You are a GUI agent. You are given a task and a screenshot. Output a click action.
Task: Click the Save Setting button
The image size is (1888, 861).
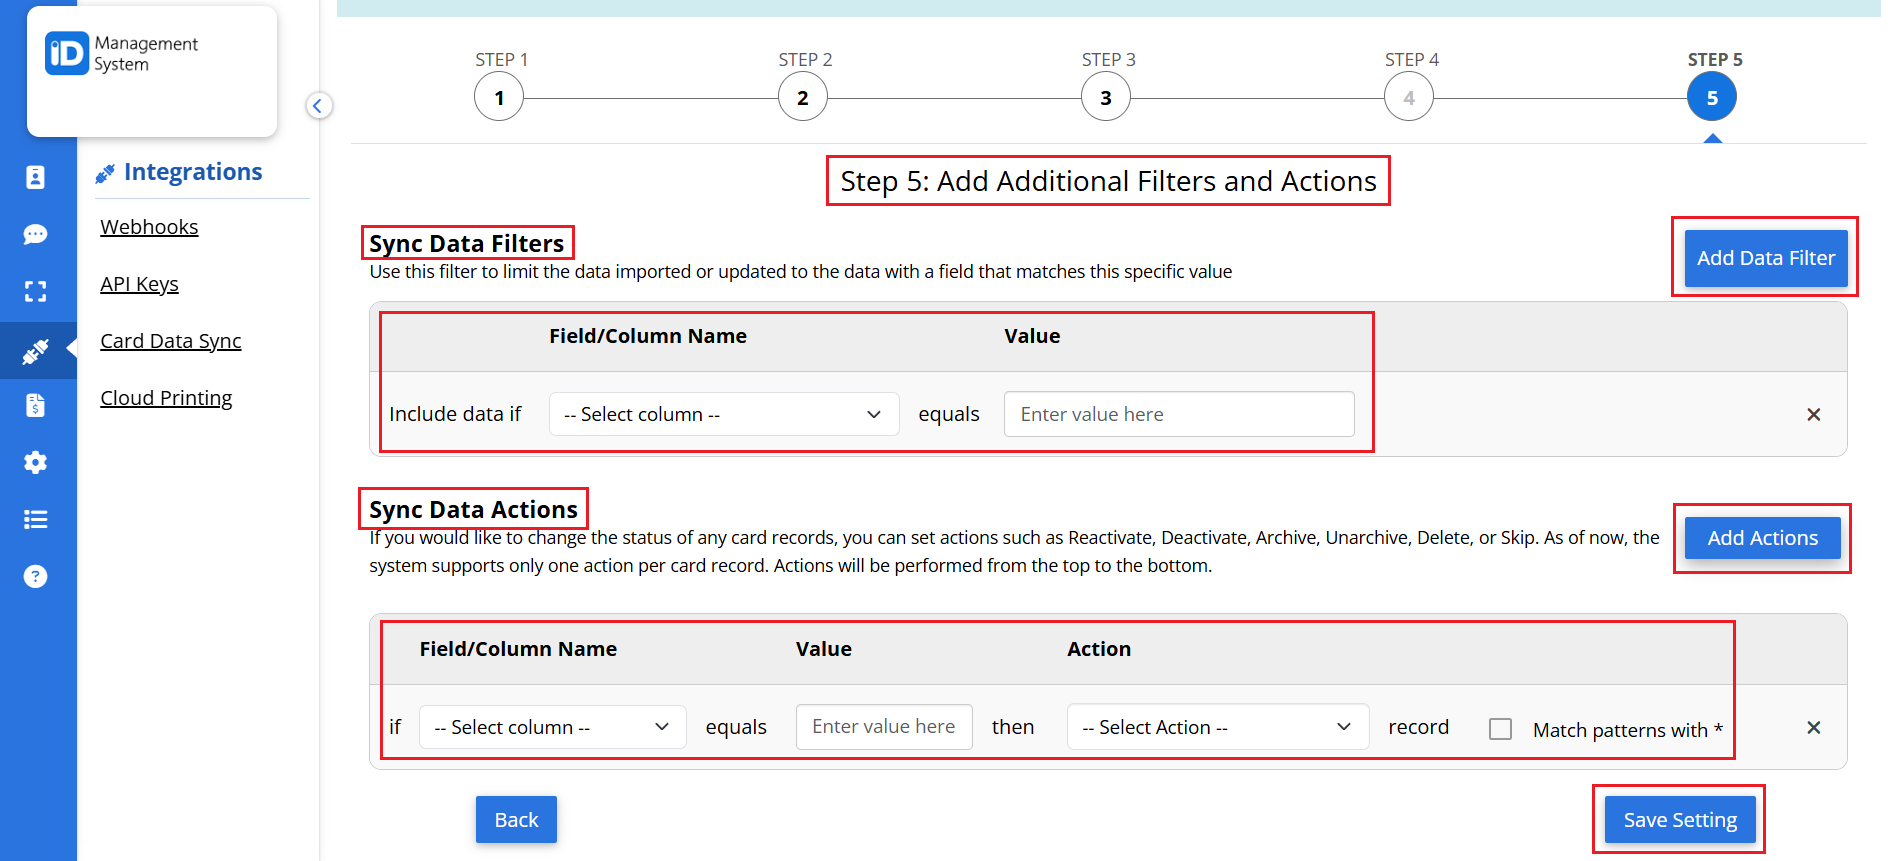pos(1680,820)
